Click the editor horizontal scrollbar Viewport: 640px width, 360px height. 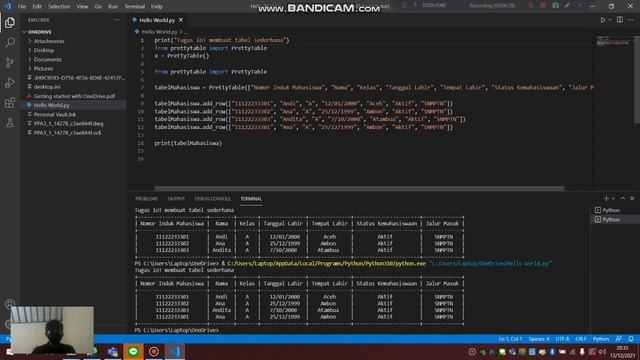[x=359, y=189]
